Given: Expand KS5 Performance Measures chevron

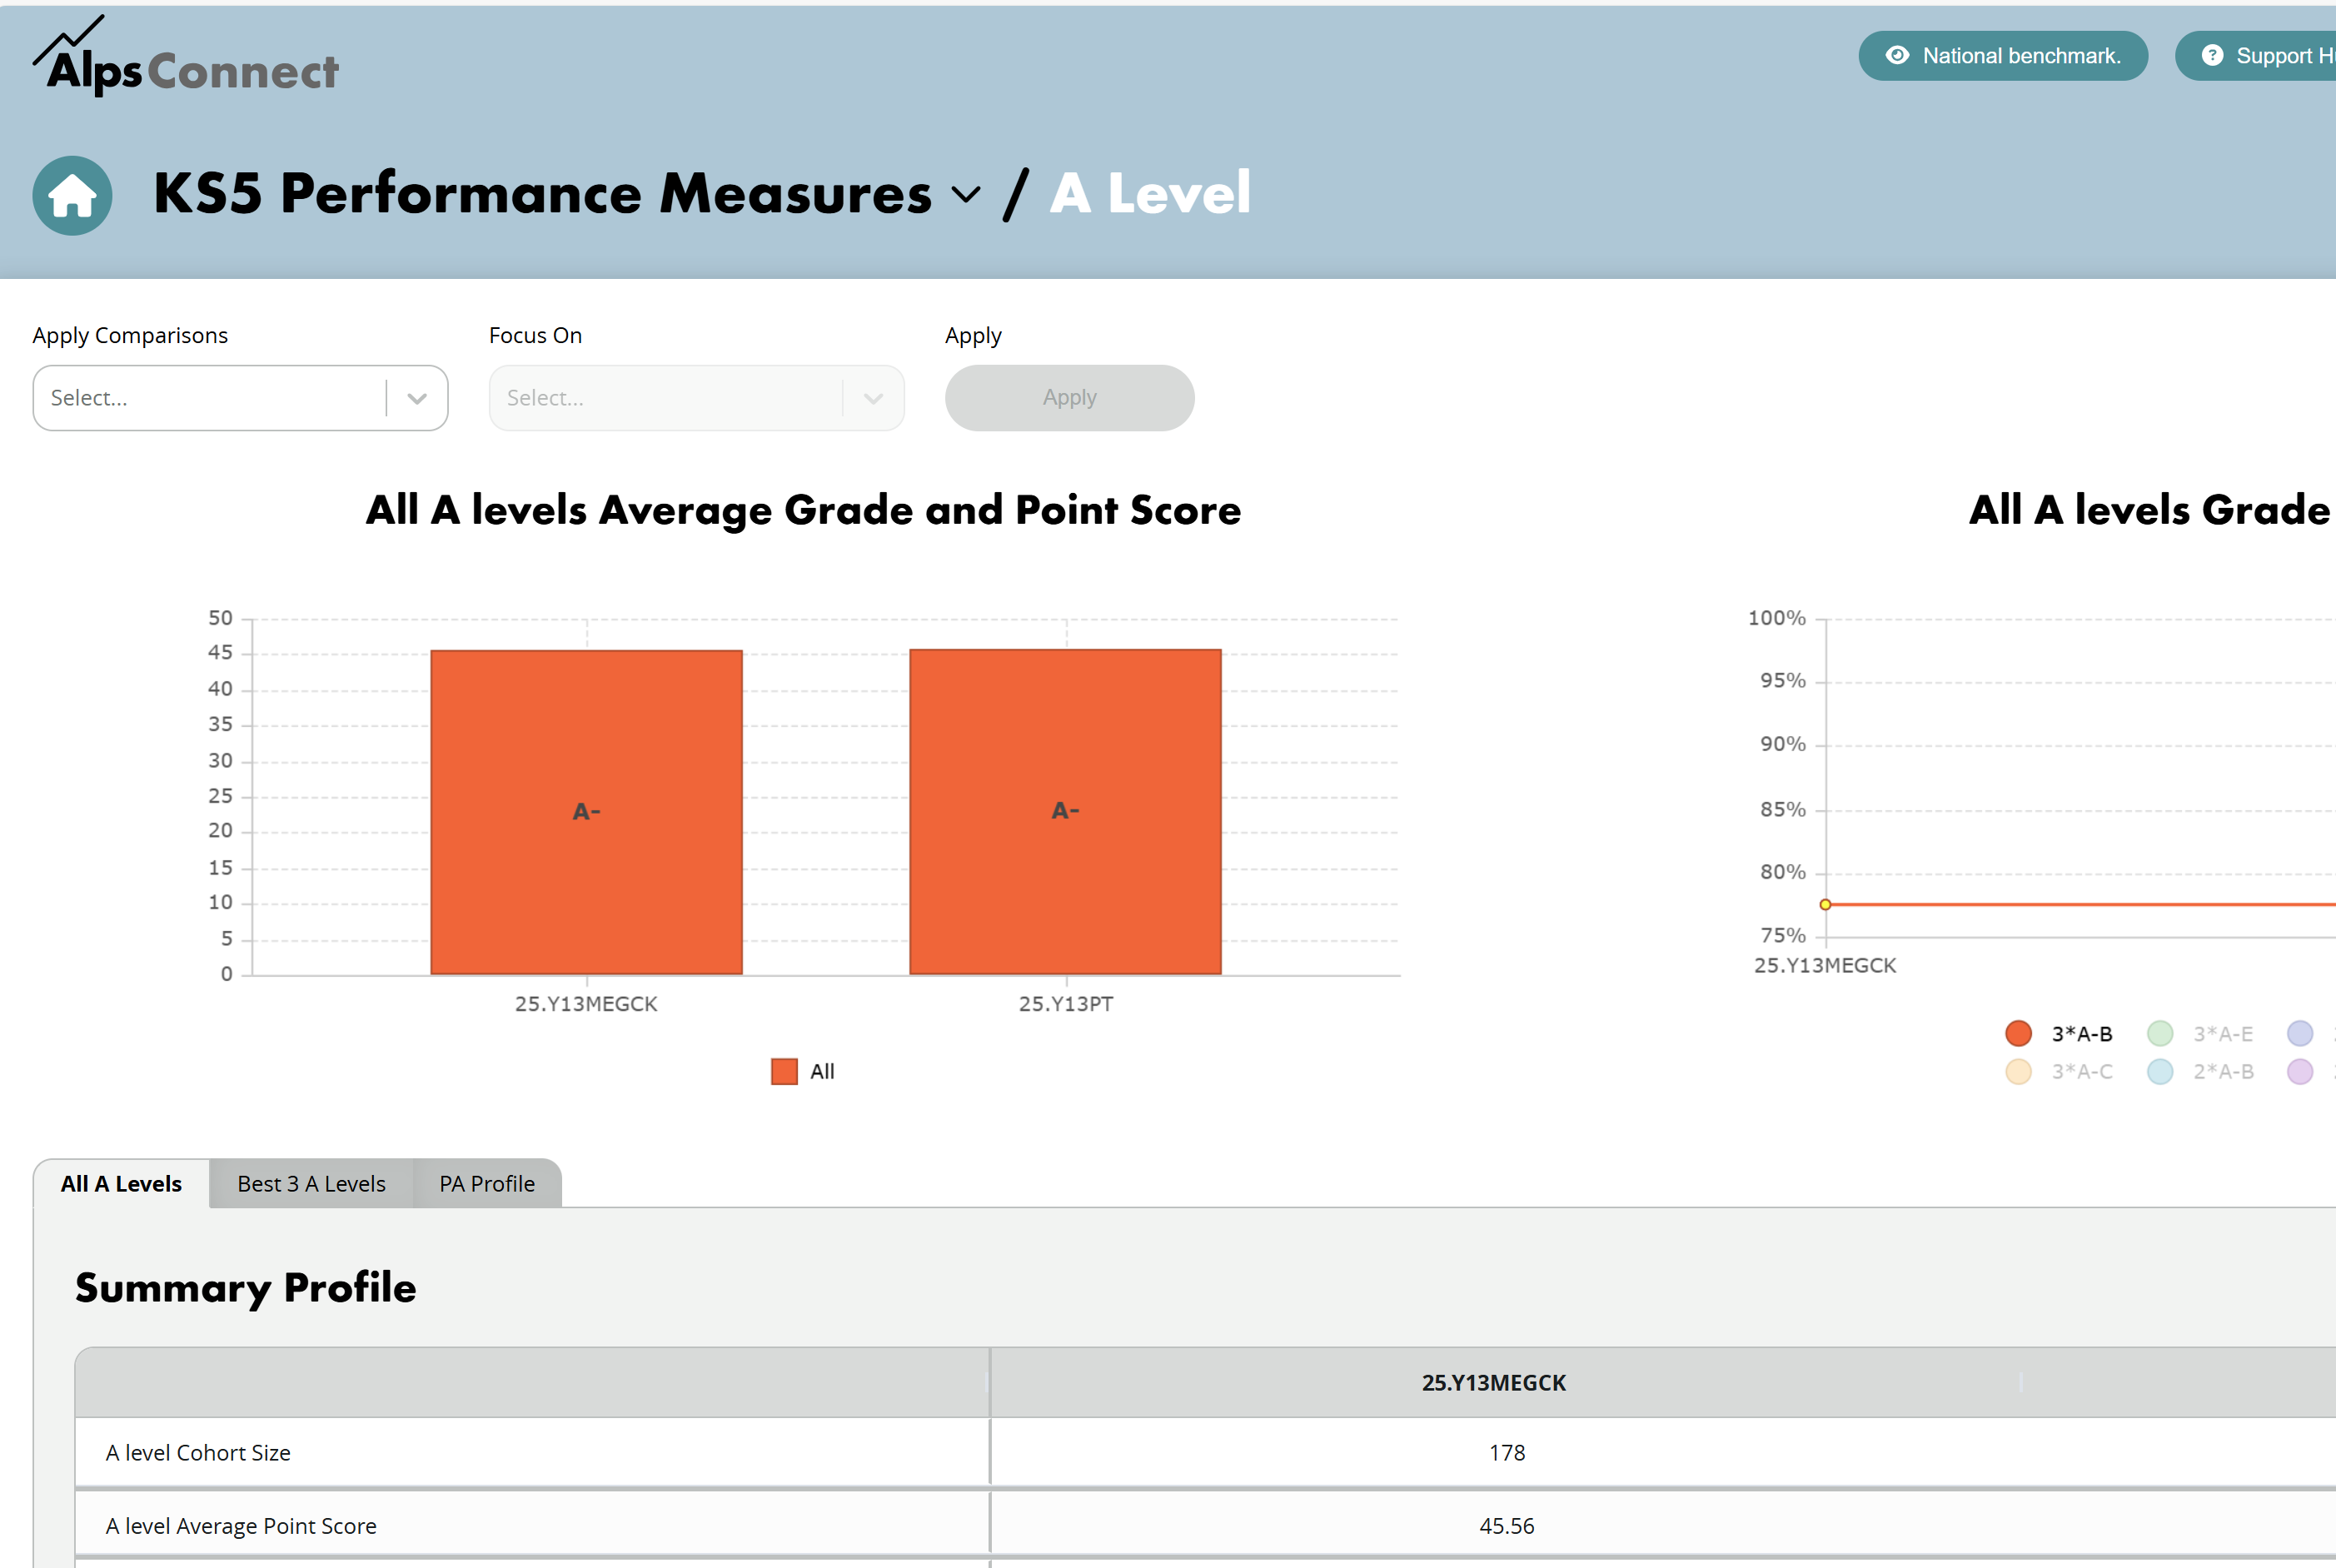Looking at the screenshot, I should [965, 194].
